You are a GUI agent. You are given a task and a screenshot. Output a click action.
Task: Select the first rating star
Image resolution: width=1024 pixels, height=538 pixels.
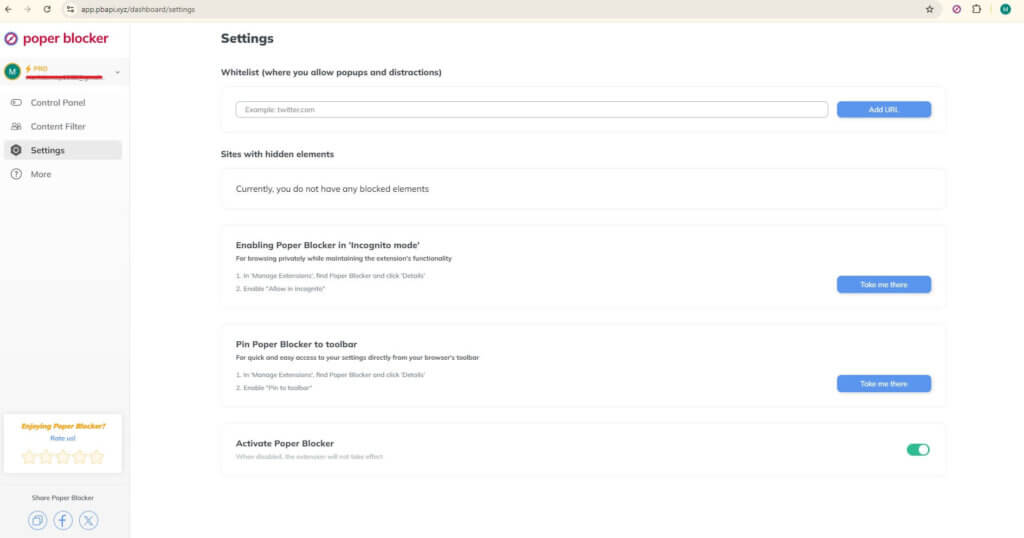click(x=29, y=457)
